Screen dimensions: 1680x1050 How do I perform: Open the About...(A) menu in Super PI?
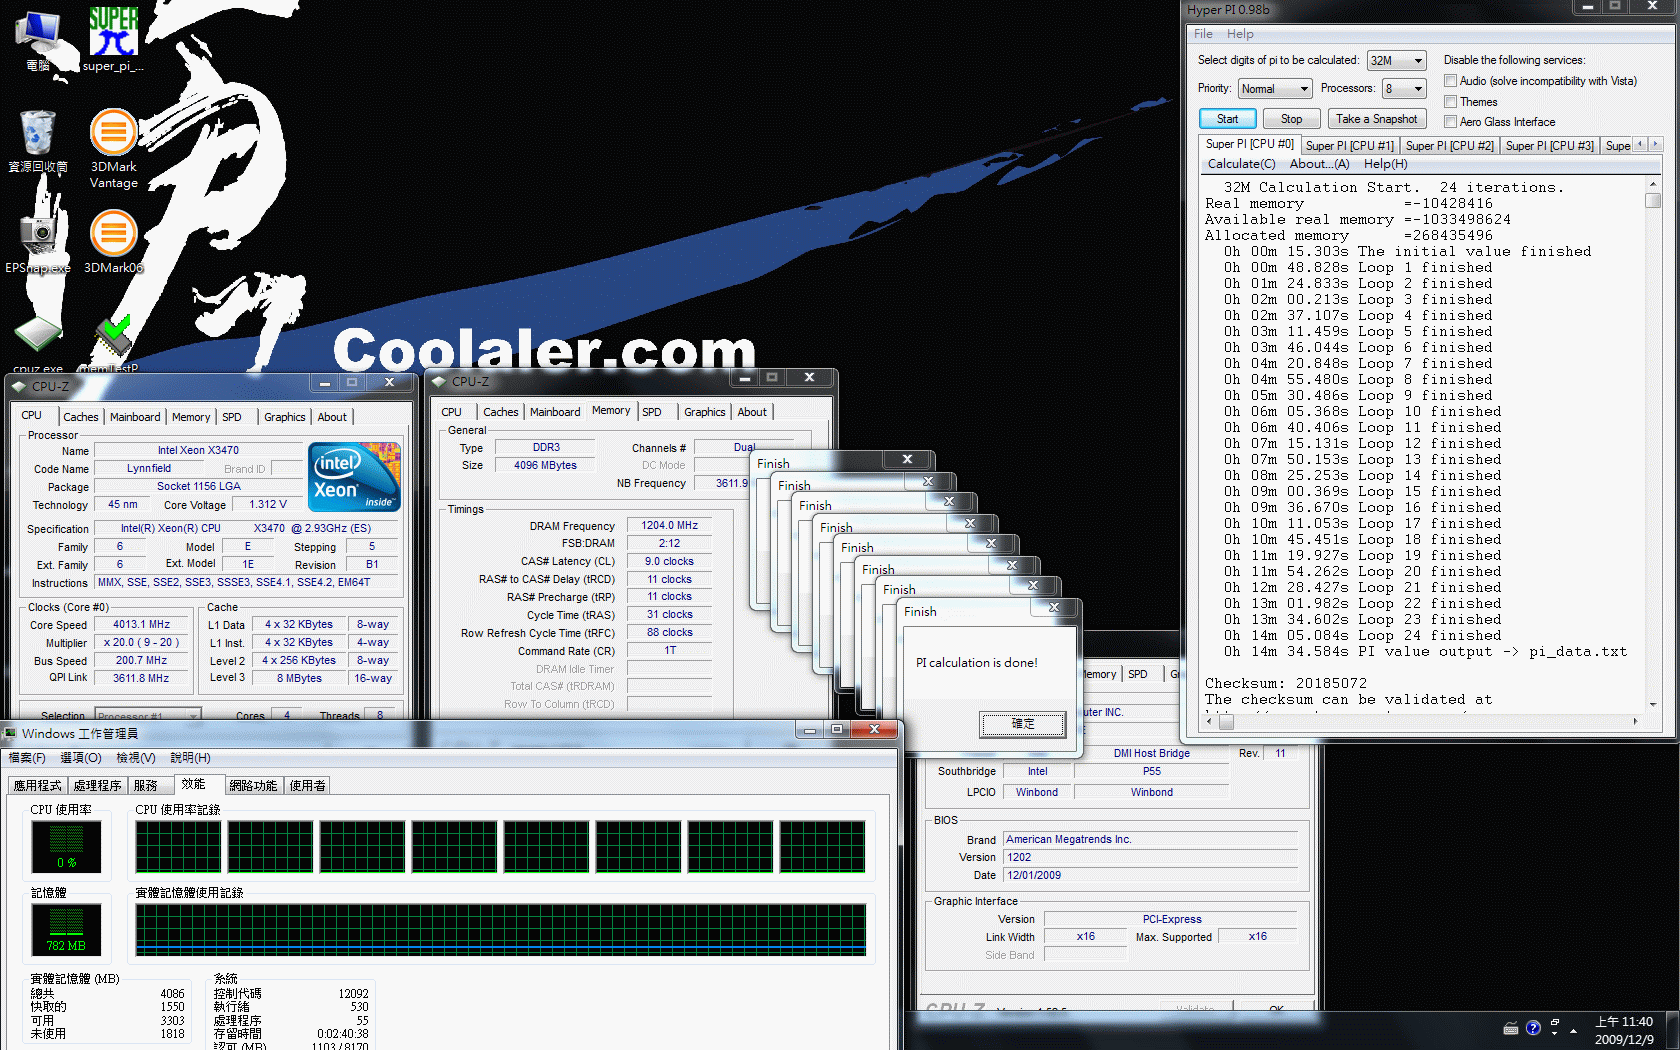1319,164
